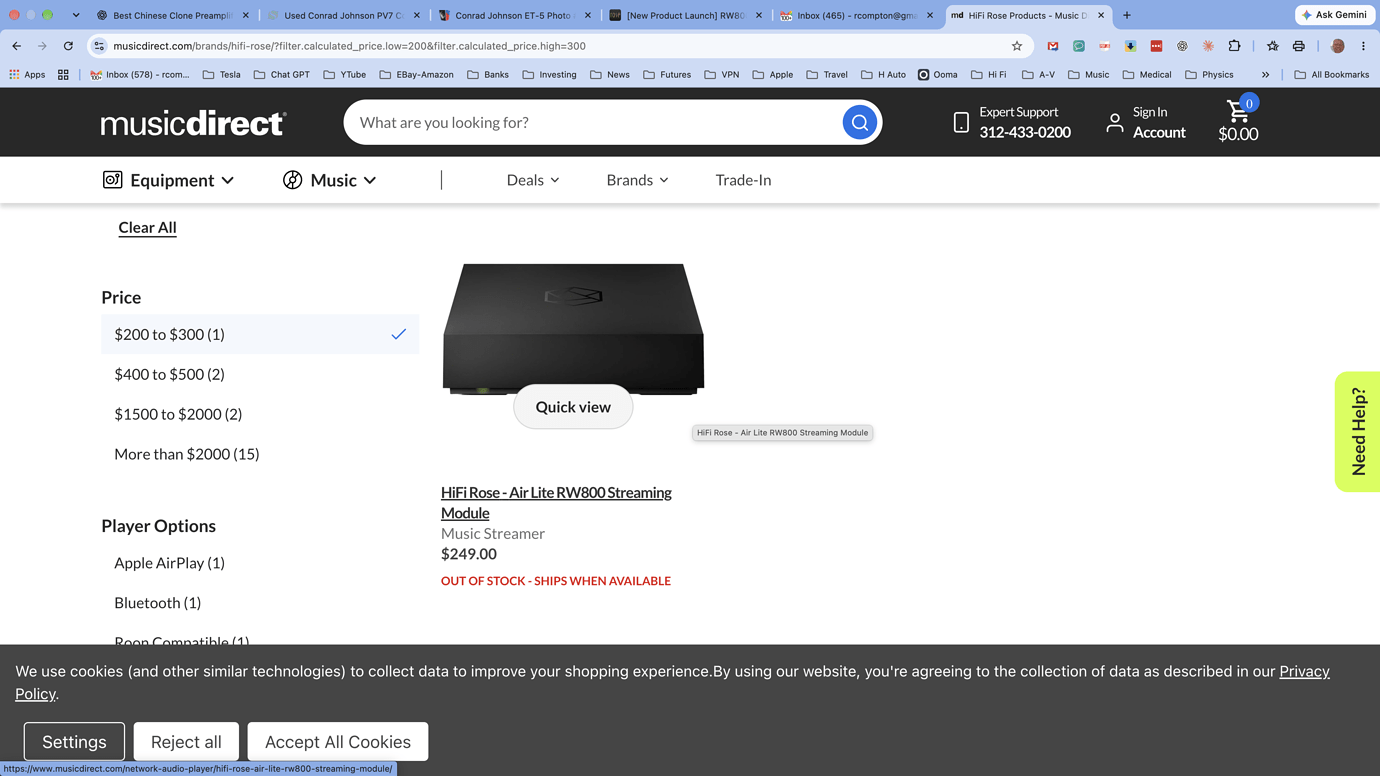Click the Need Help? side tab
The image size is (1380, 776).
(x=1358, y=432)
